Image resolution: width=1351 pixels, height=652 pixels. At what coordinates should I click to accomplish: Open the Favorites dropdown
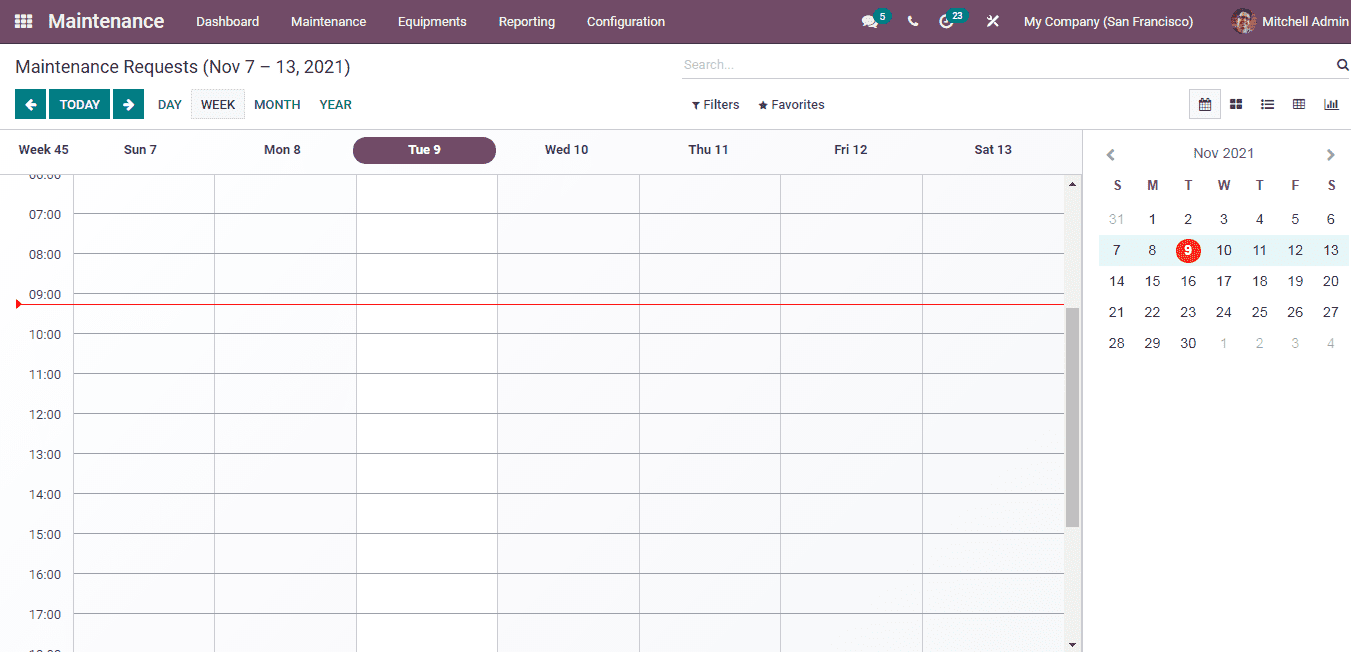click(790, 104)
